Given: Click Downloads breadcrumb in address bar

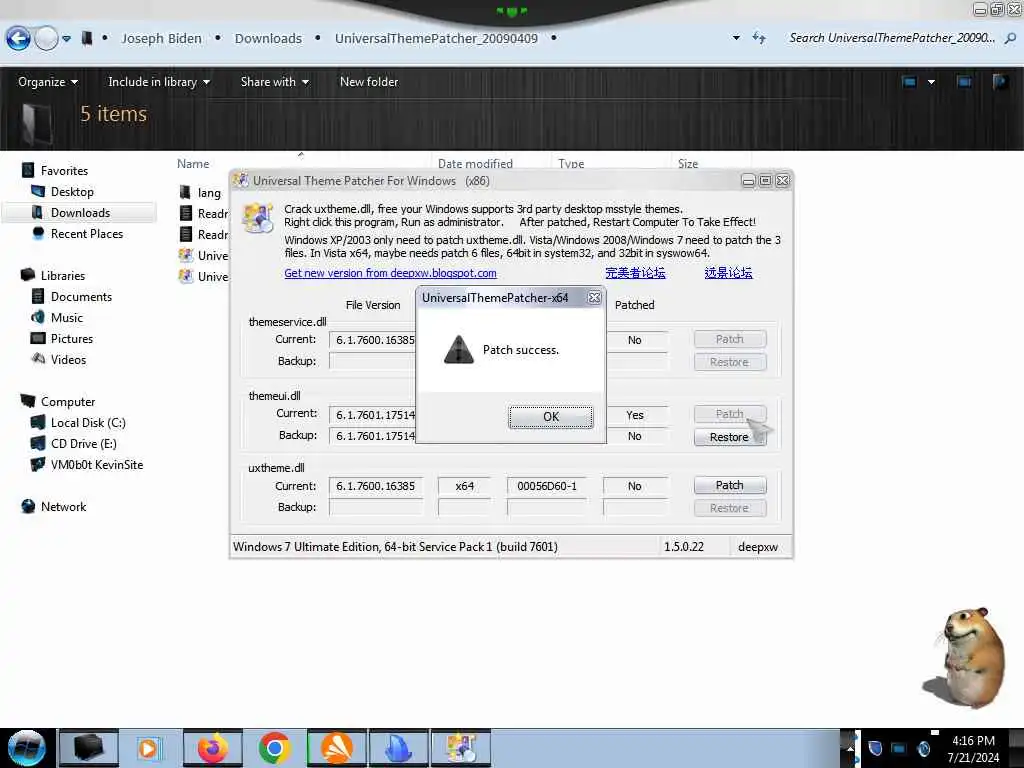Looking at the screenshot, I should 268,39.
